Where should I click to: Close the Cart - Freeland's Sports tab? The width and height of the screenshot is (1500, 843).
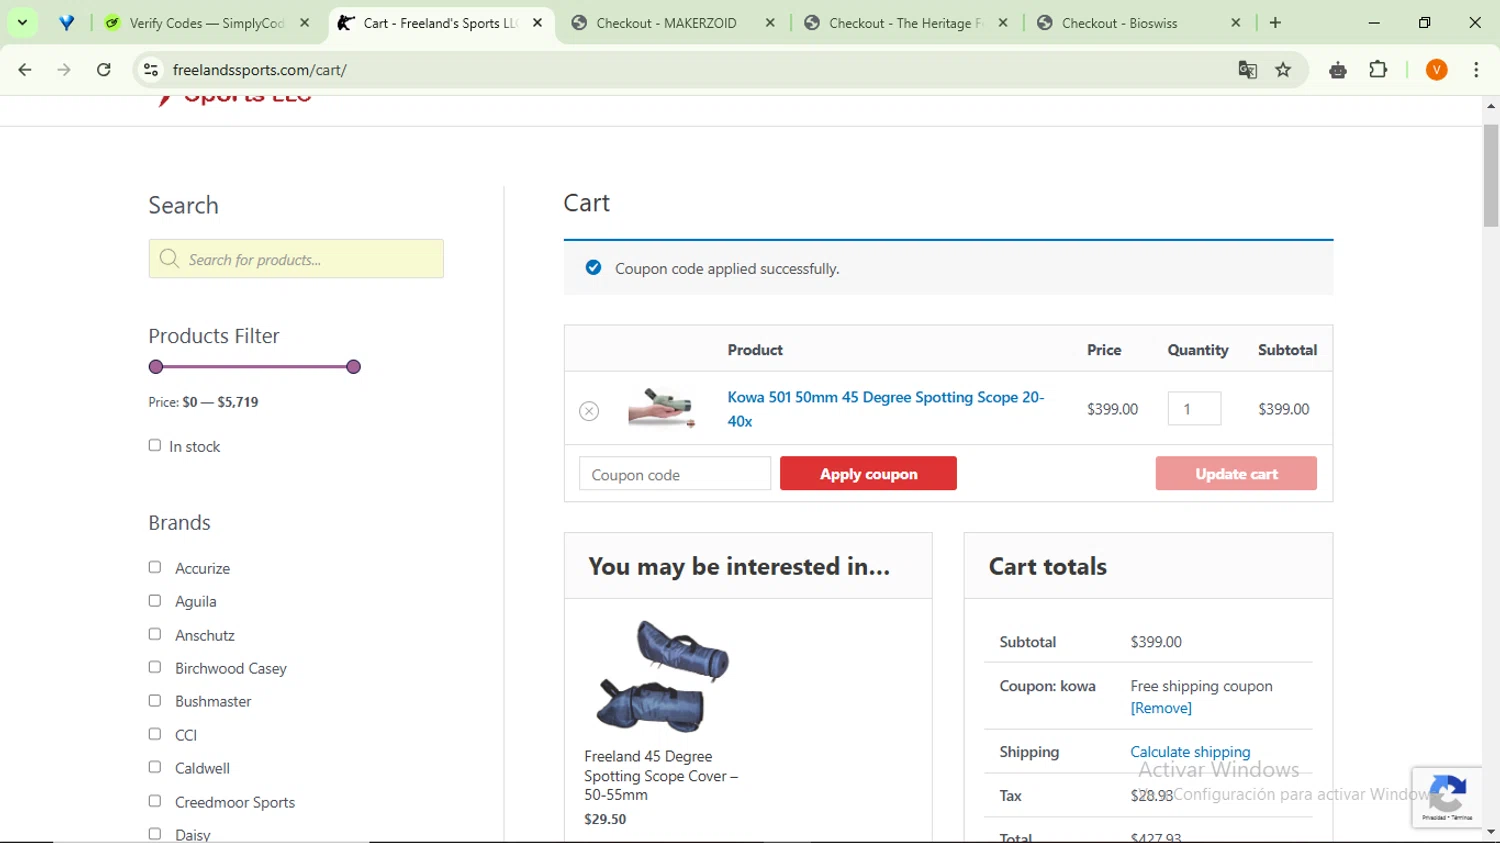pyautogui.click(x=537, y=23)
